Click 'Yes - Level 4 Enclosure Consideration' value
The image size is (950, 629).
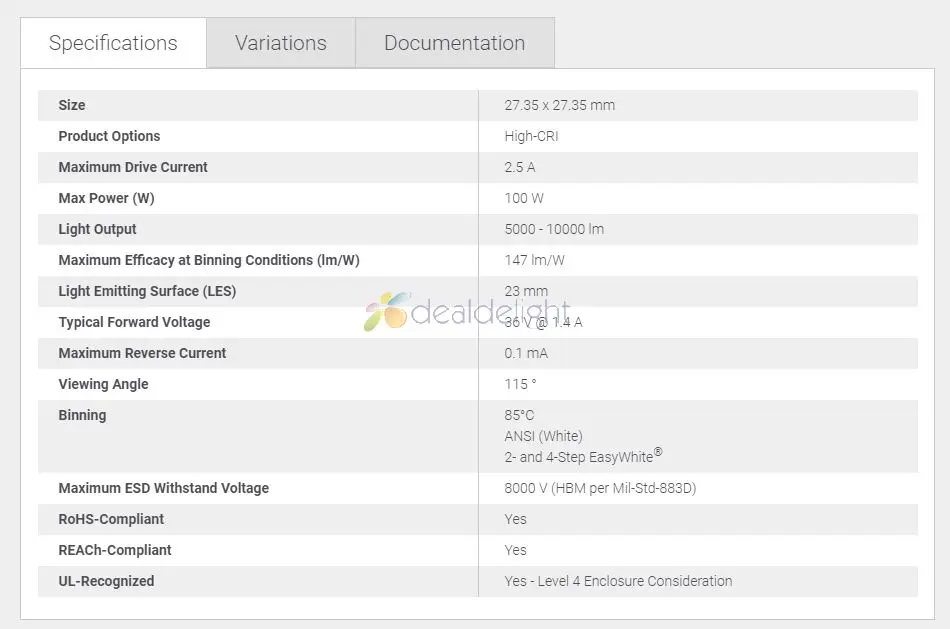618,581
